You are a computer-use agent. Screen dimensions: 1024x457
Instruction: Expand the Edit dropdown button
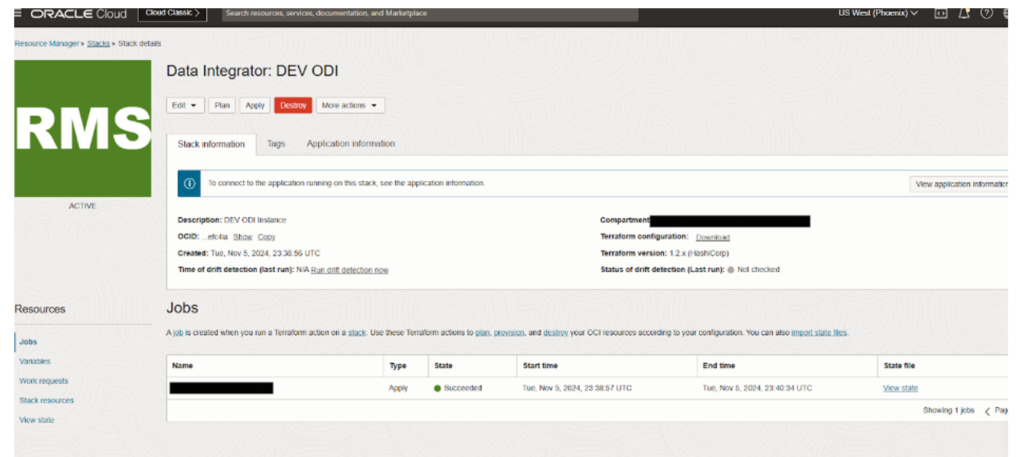click(186, 105)
